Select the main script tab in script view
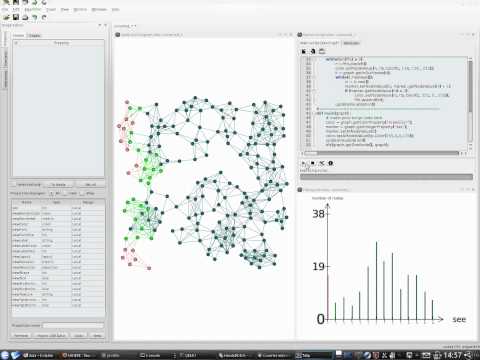 [319, 43]
